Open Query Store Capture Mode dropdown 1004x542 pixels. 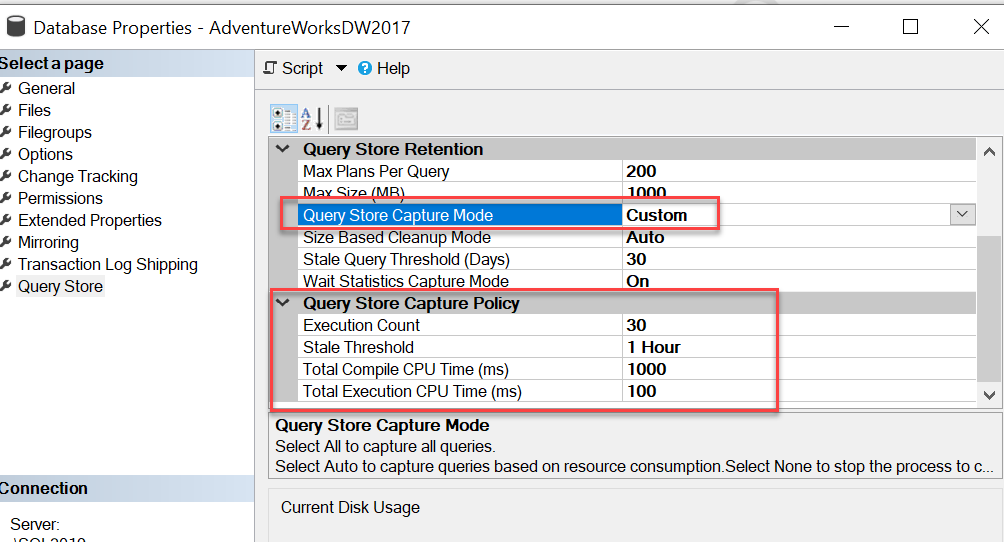pyautogui.click(x=962, y=215)
